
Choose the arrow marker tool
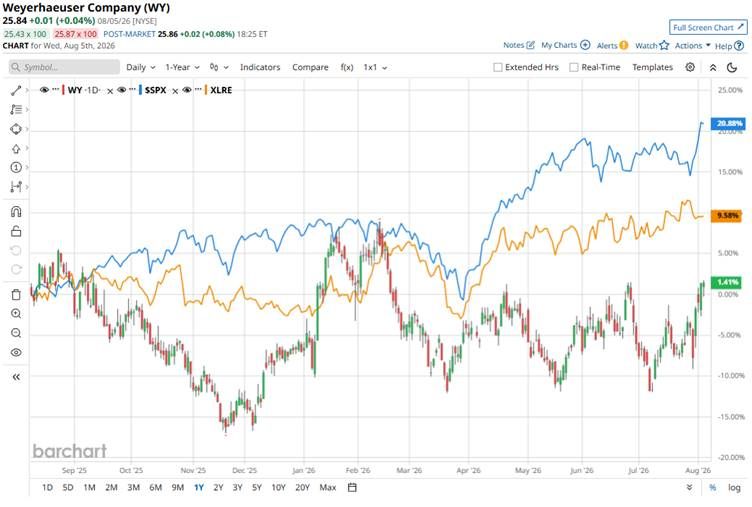[x=16, y=148]
